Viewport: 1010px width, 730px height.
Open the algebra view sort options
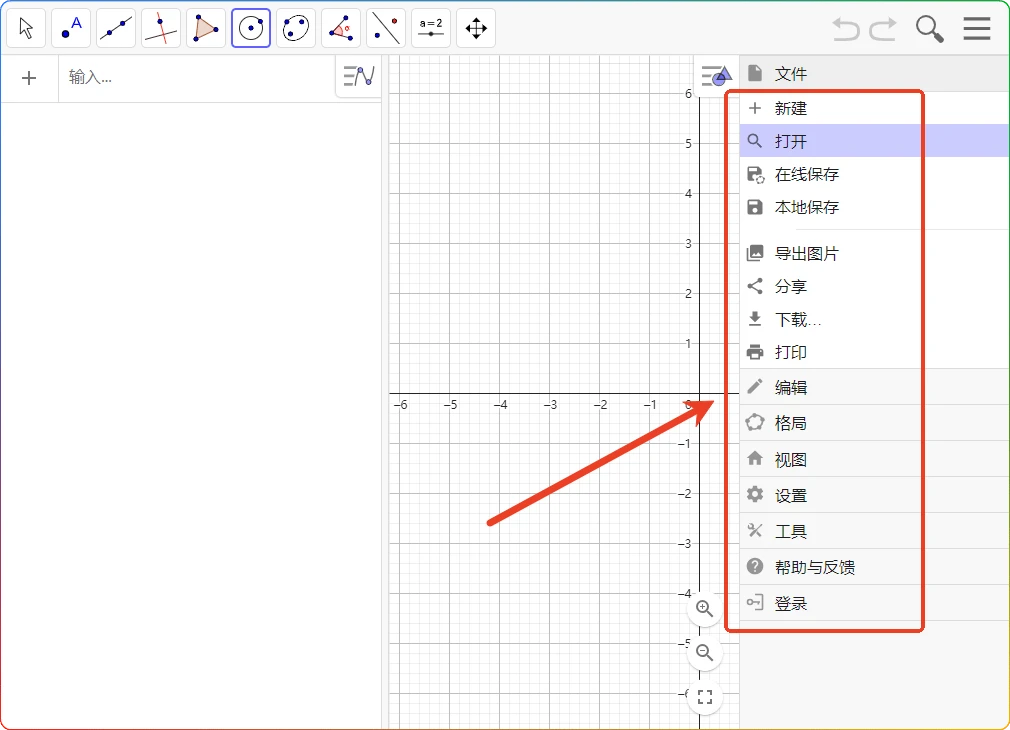click(357, 77)
